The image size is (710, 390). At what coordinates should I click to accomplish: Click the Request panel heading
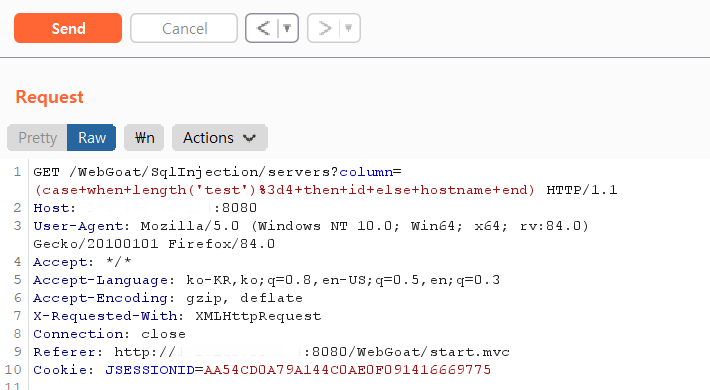pyautogui.click(x=49, y=97)
